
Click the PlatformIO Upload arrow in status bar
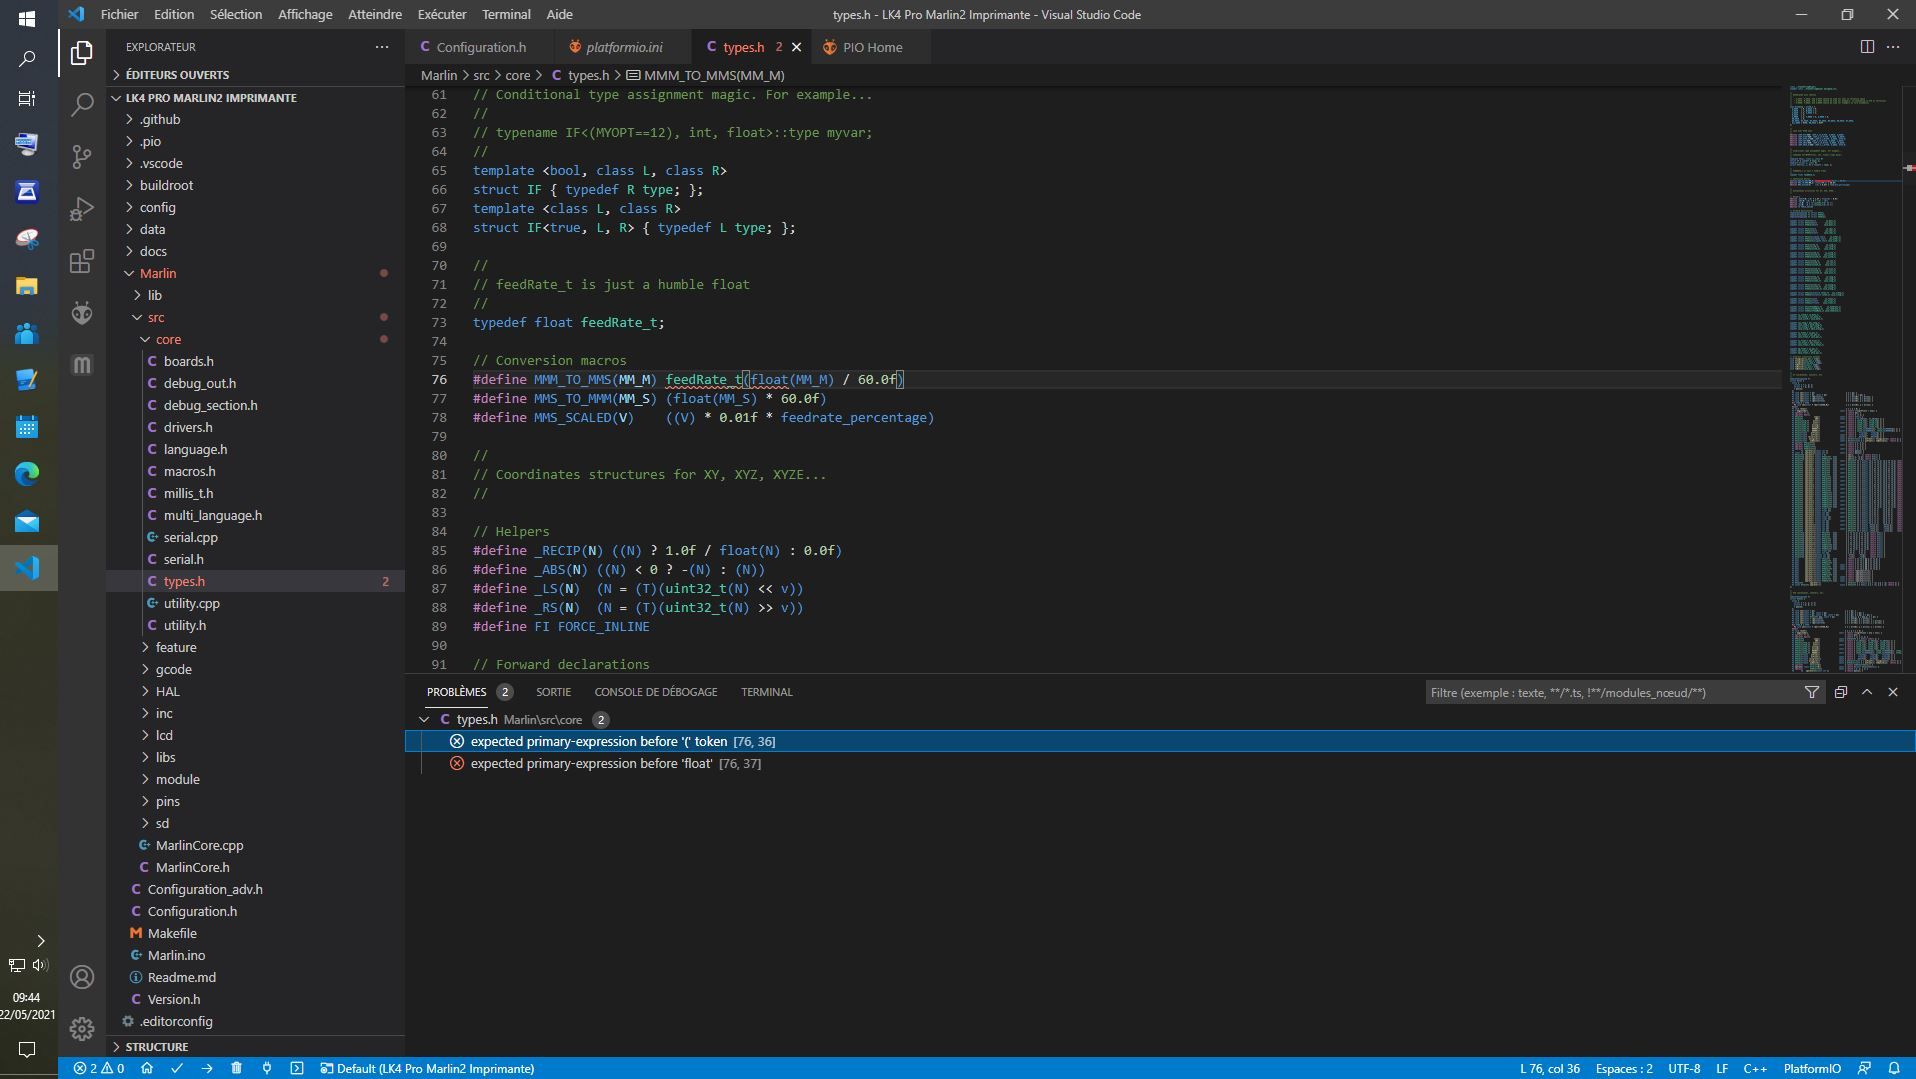[x=206, y=1068]
